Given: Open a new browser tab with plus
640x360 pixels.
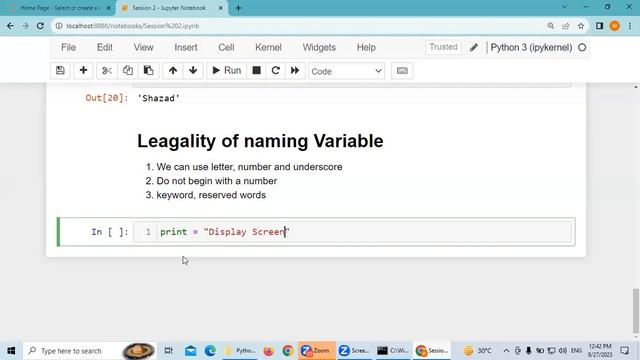Looking at the screenshot, I should (238, 8).
